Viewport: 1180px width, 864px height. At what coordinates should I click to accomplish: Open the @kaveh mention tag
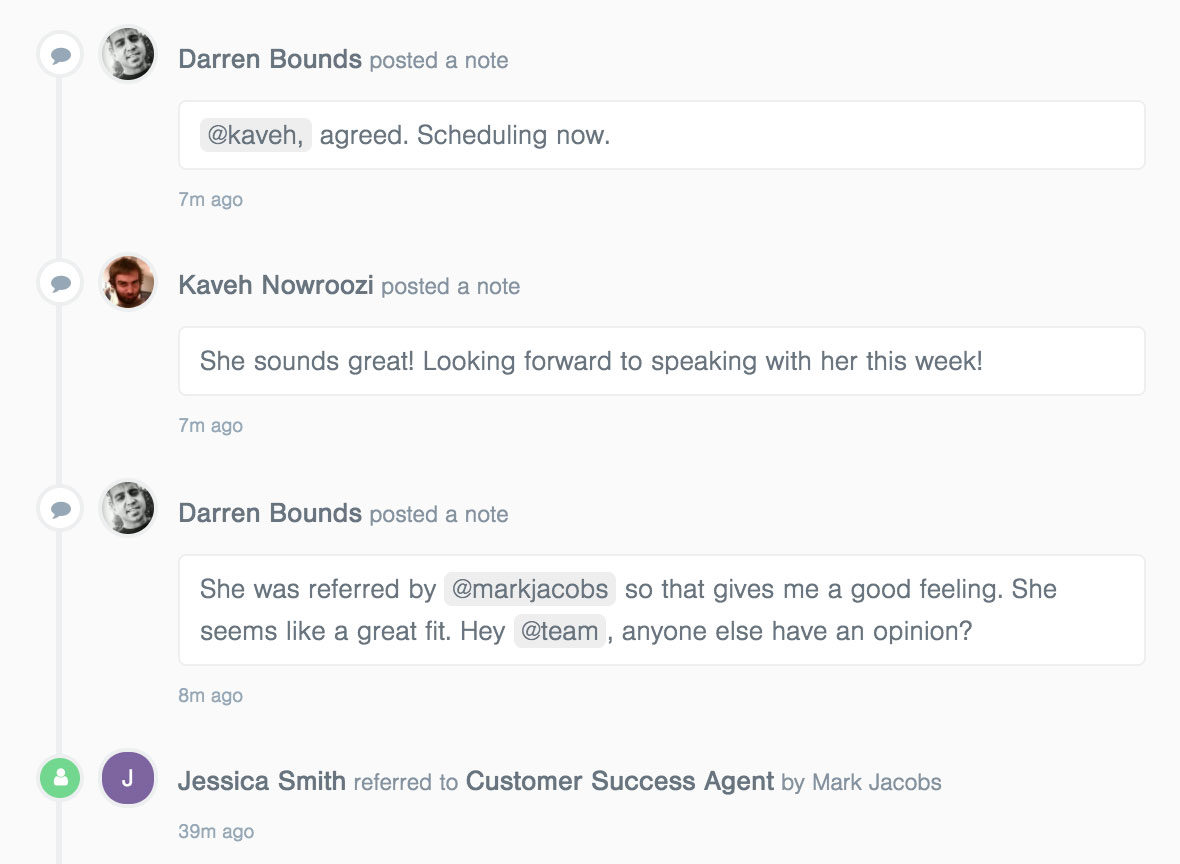point(256,135)
